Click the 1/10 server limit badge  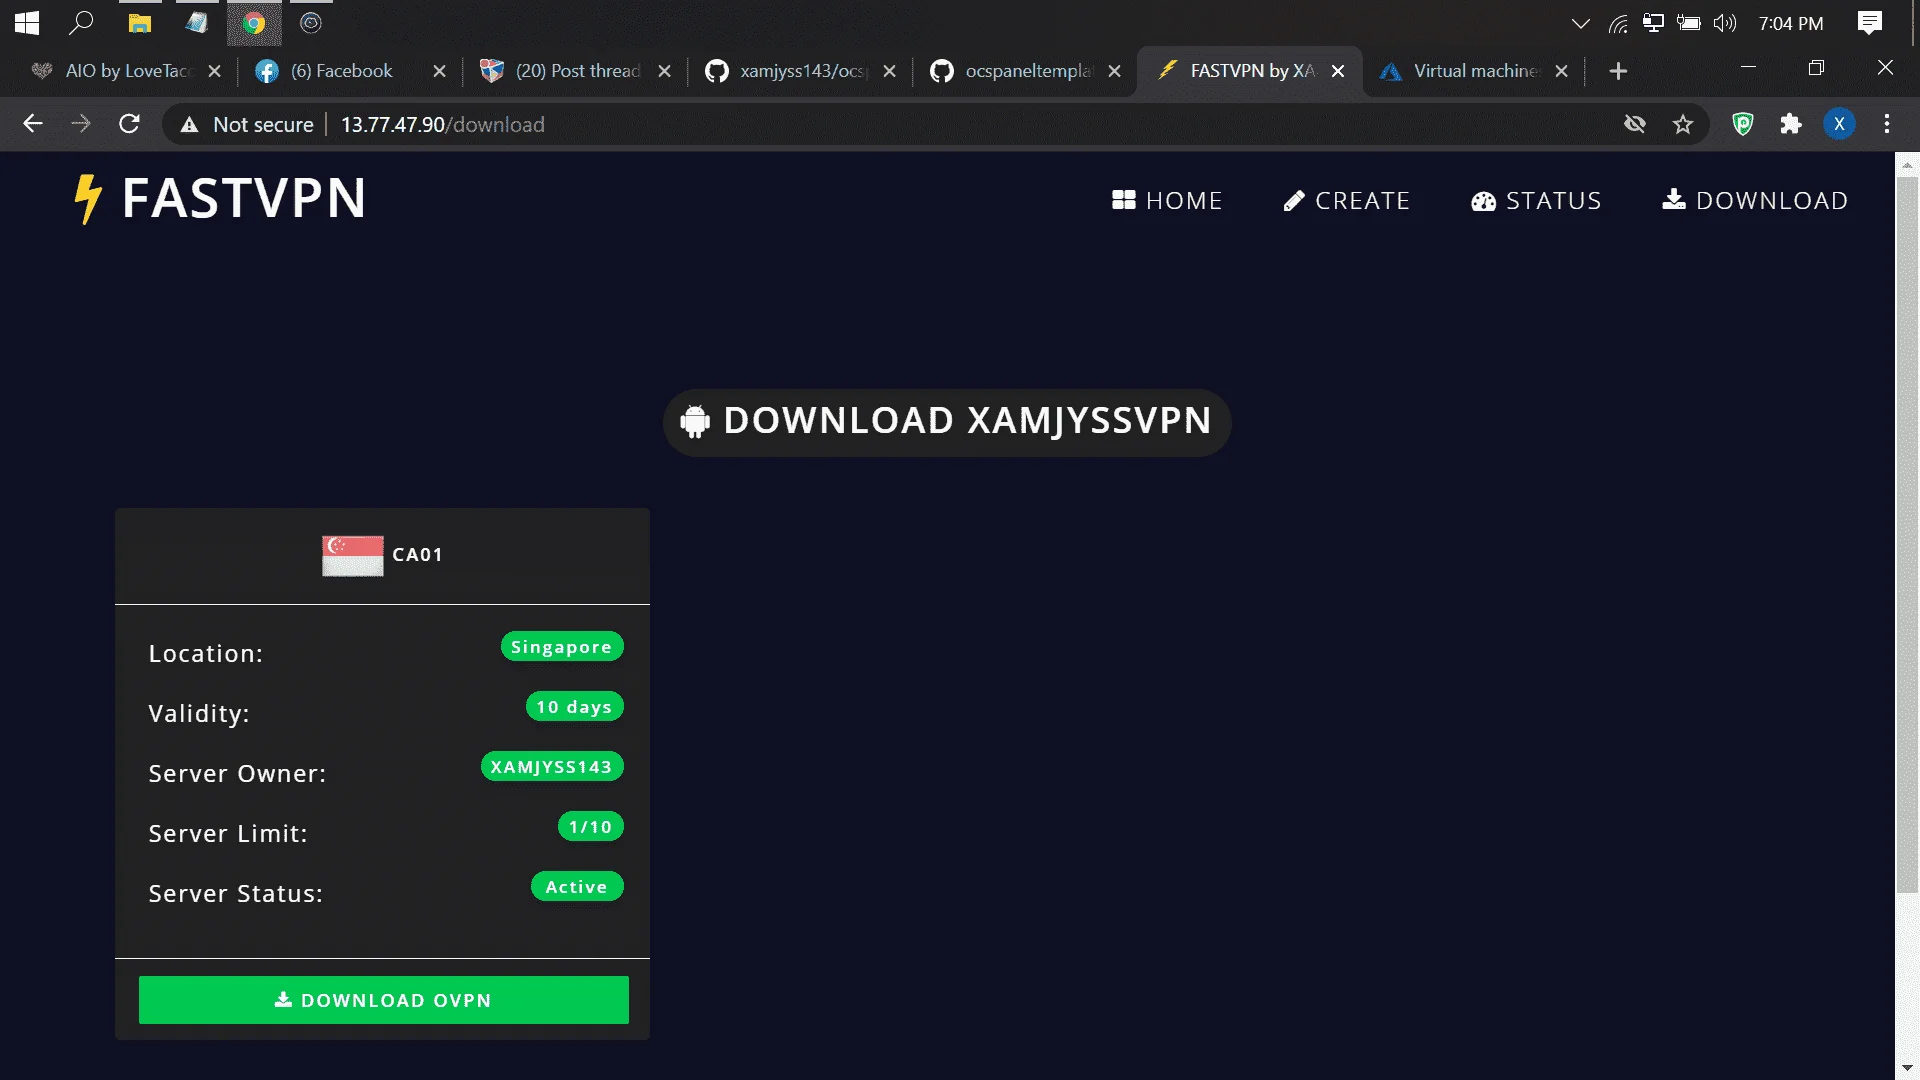(591, 827)
